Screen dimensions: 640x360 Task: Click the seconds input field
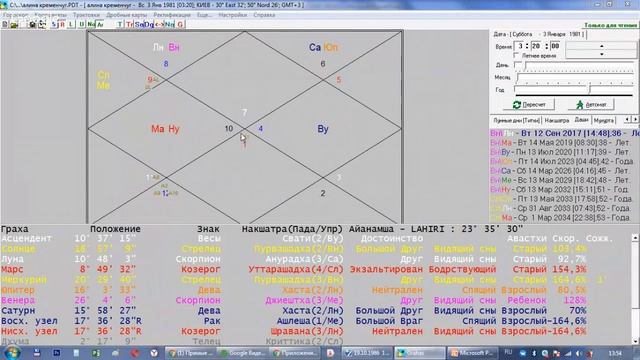(555, 46)
